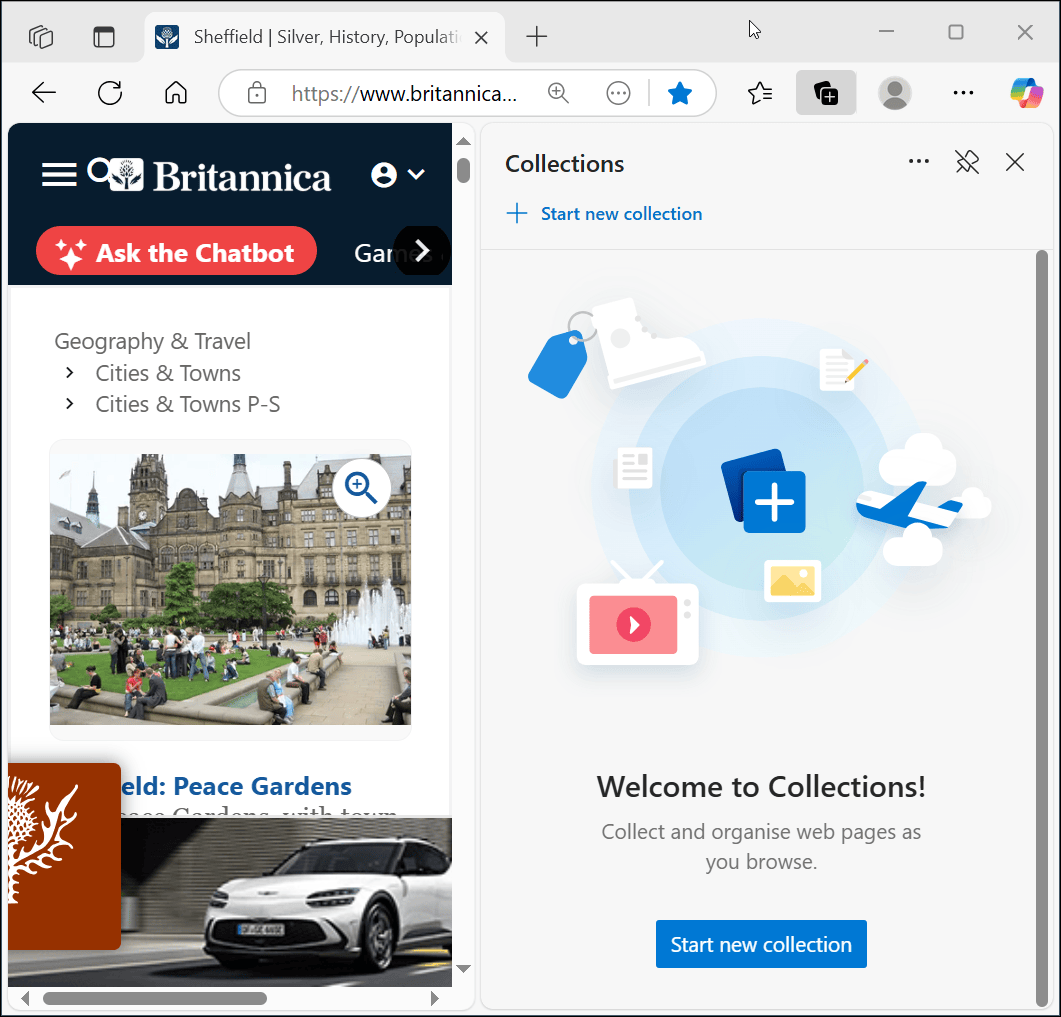Go back using the back arrow

[44, 92]
